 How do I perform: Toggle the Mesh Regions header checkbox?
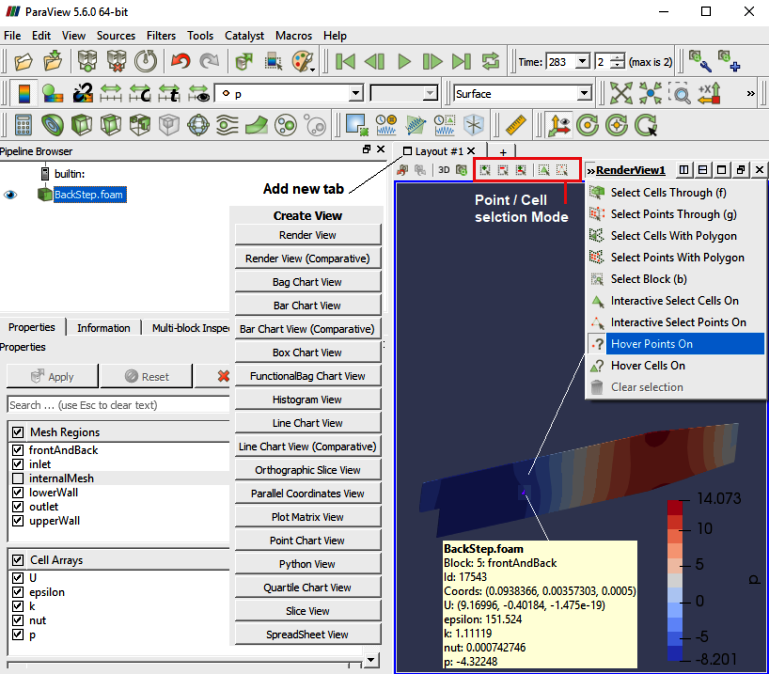(18, 432)
